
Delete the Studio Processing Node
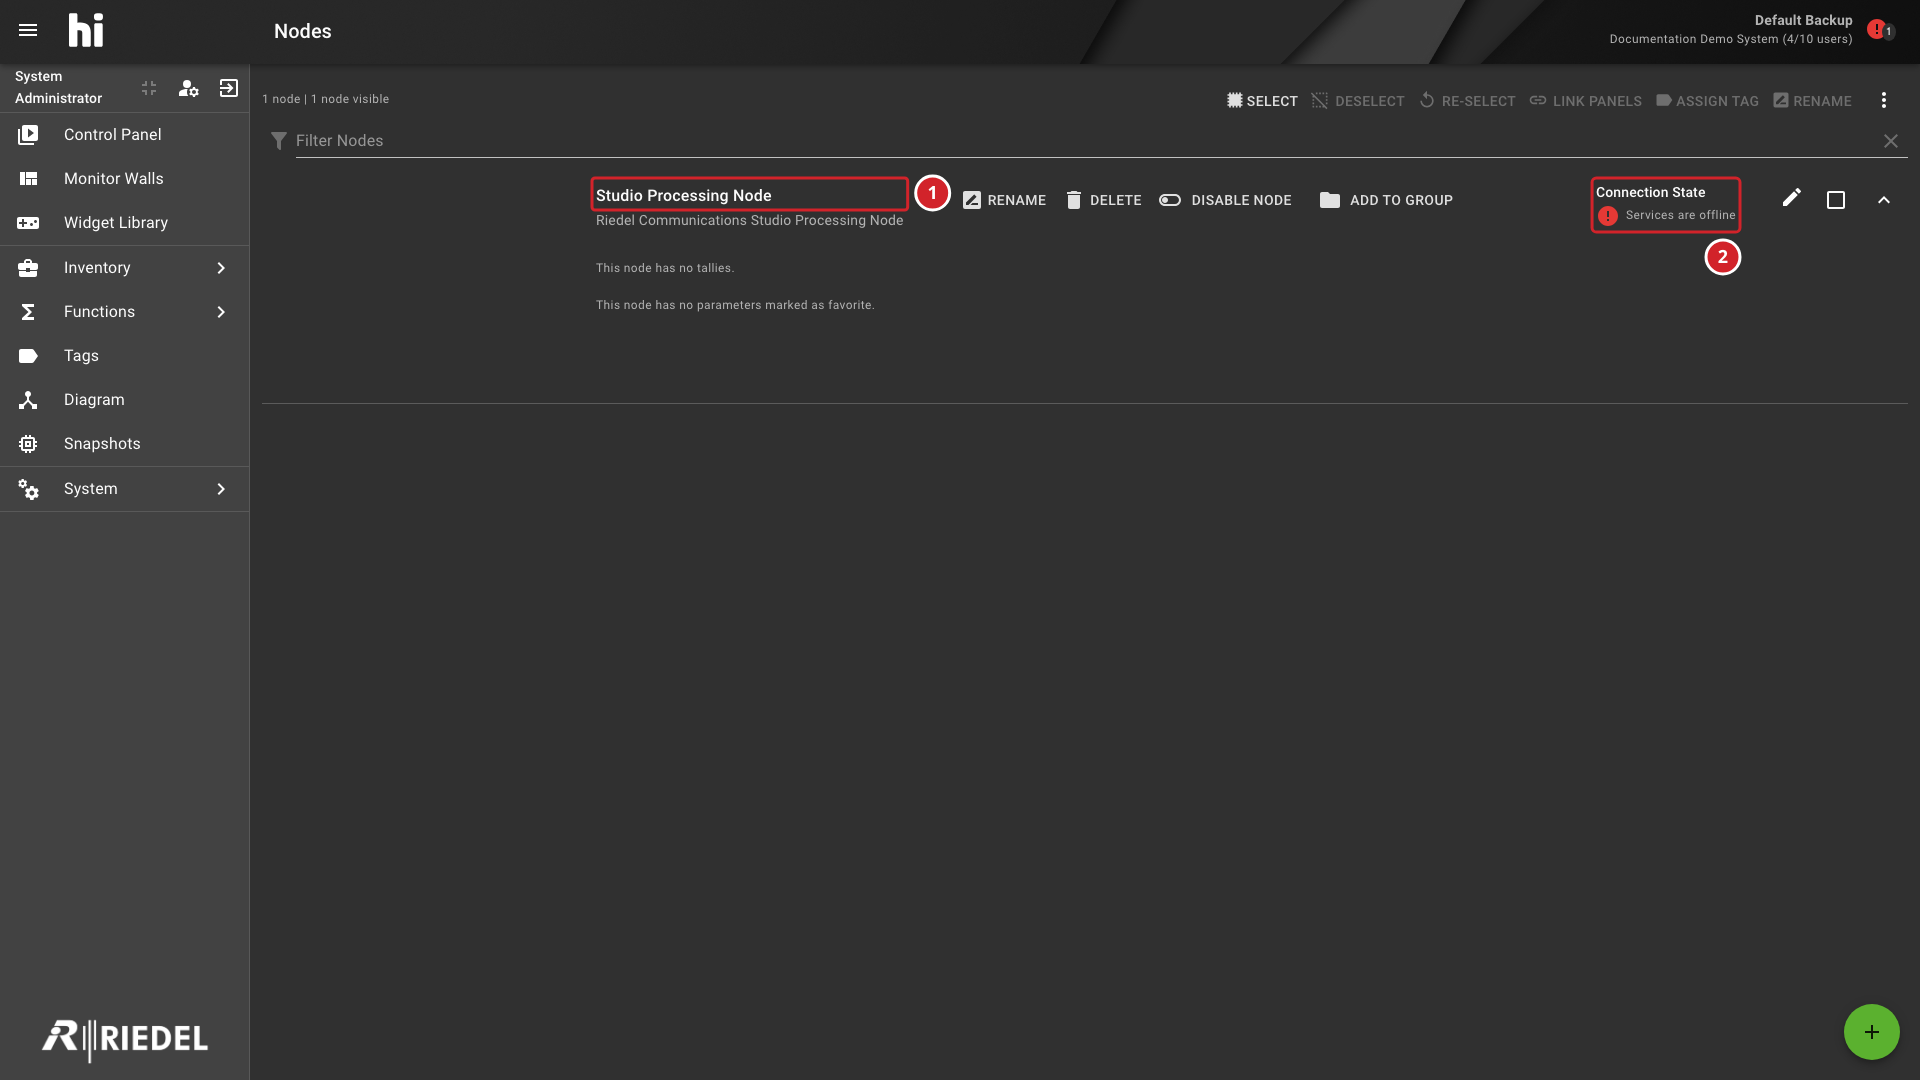(x=1103, y=200)
